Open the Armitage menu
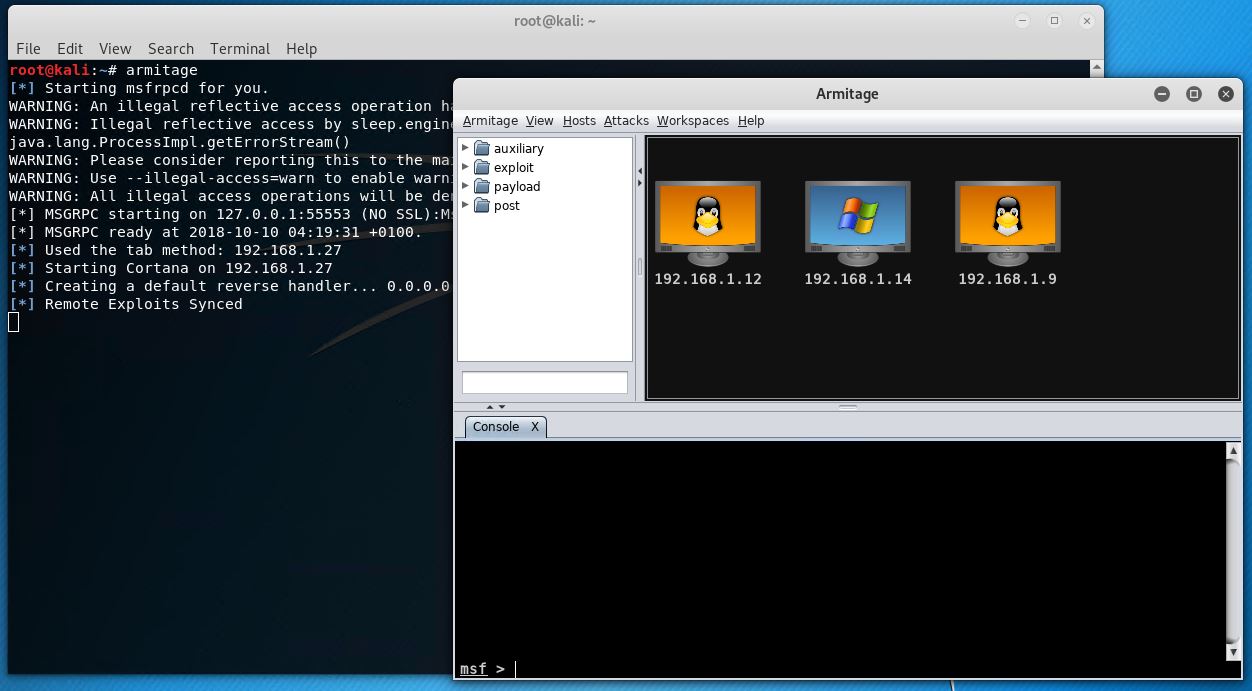 click(x=490, y=120)
